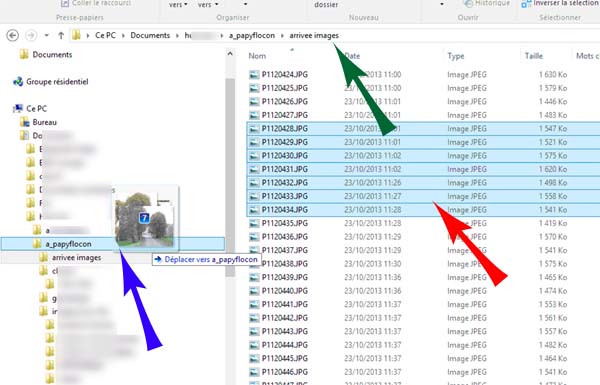Click Inverser la sélection in the ribbon

[561, 3]
